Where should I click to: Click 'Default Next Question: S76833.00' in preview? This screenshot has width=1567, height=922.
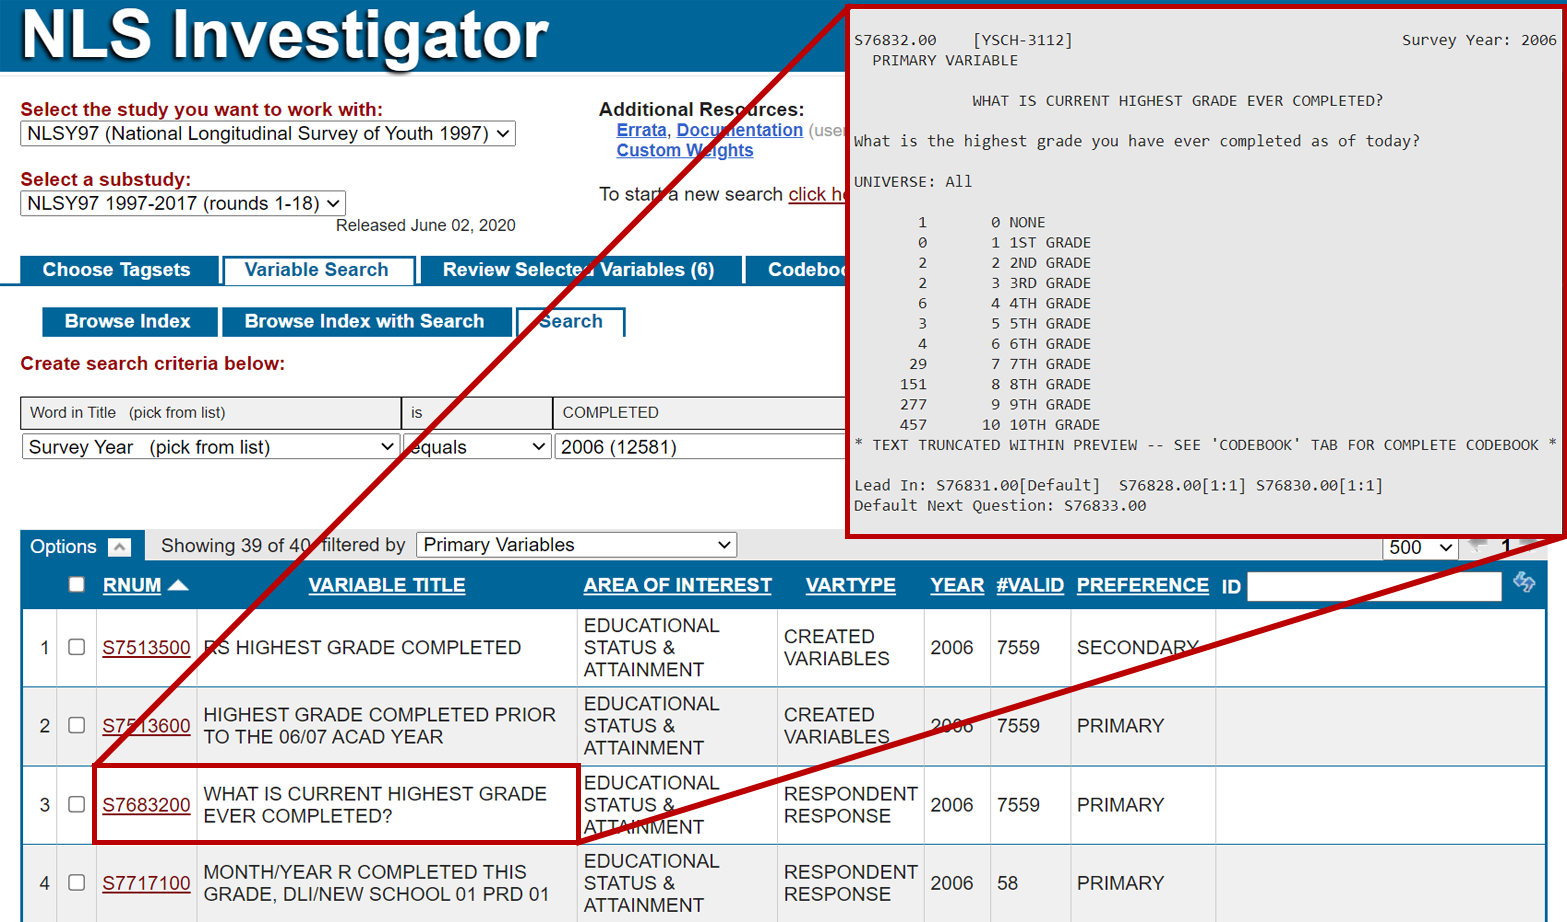pos(1000,506)
